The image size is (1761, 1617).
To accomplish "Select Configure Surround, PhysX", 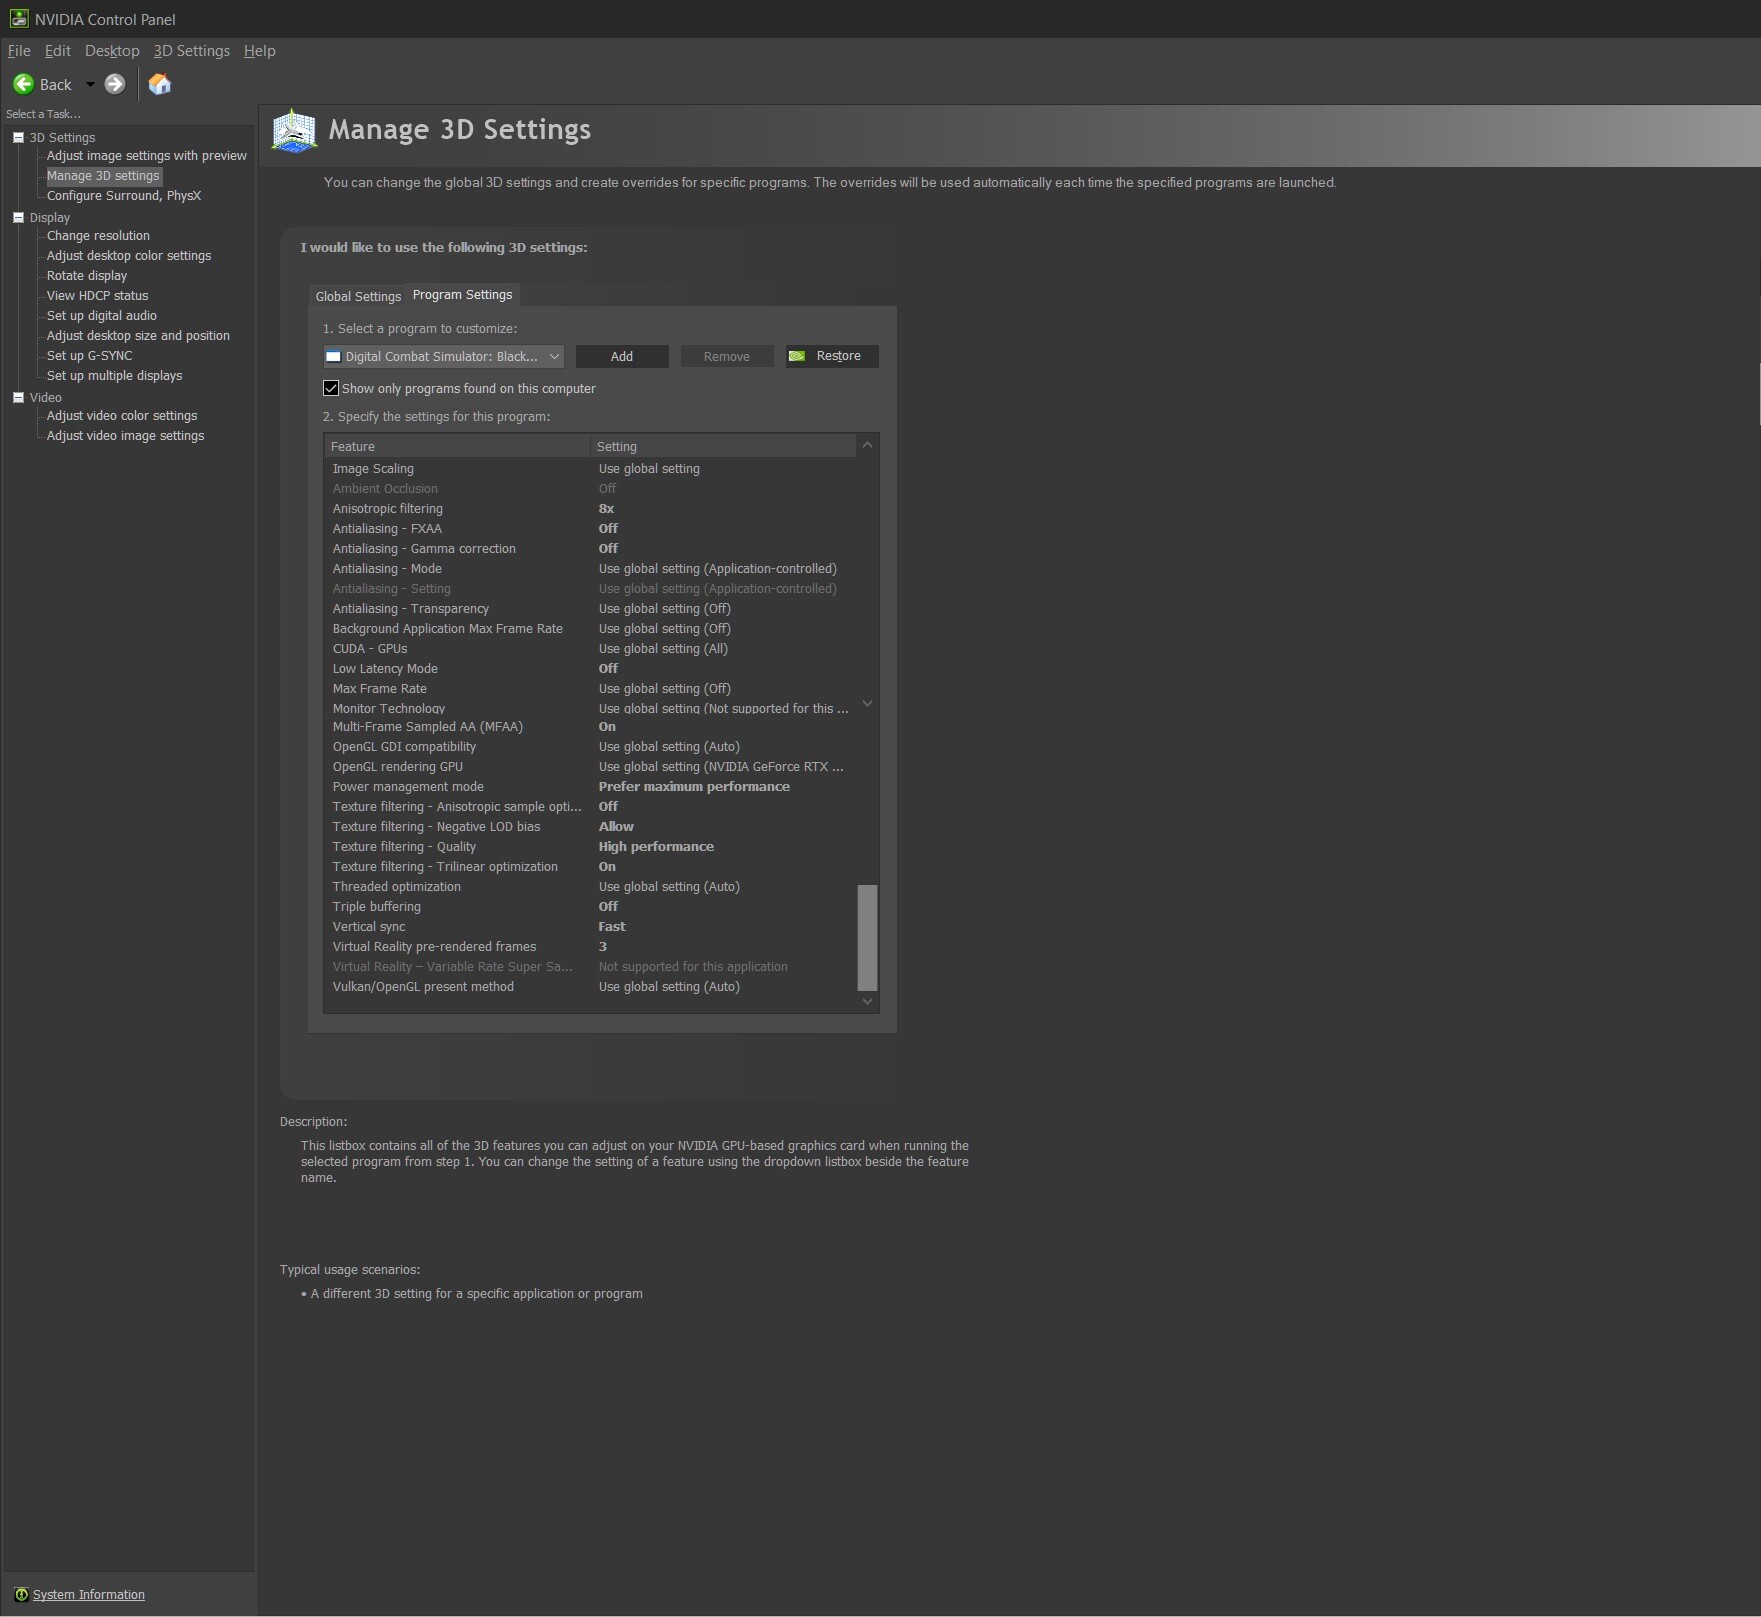I will (x=124, y=196).
